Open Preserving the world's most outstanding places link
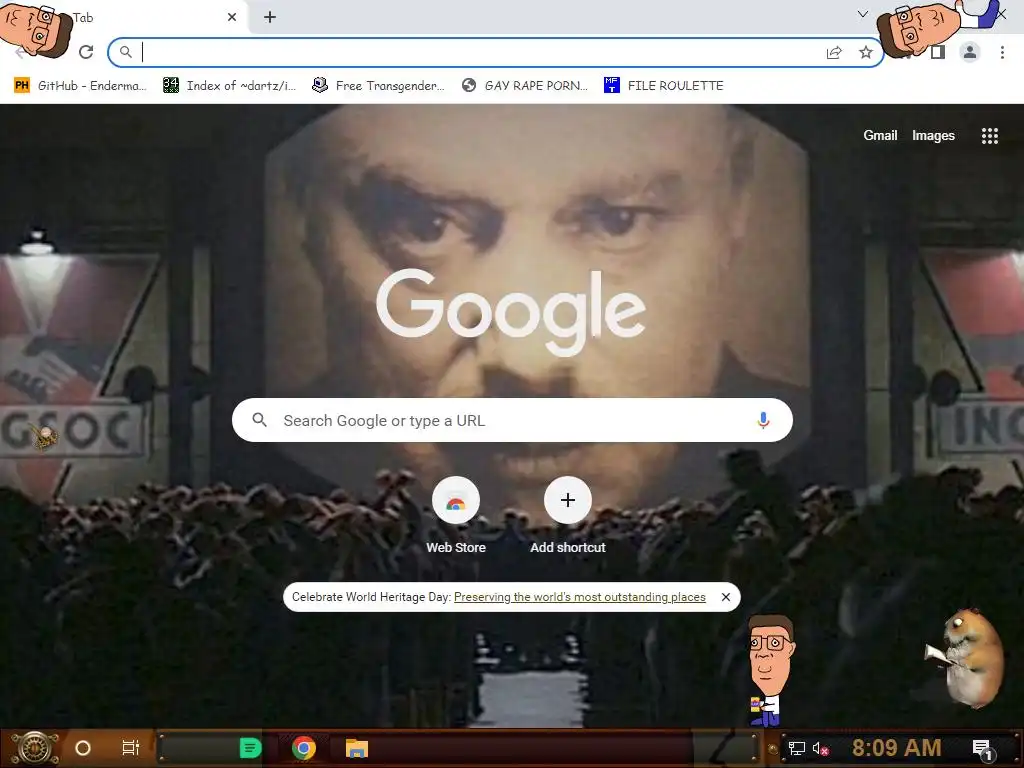This screenshot has height=768, width=1024. 580,597
